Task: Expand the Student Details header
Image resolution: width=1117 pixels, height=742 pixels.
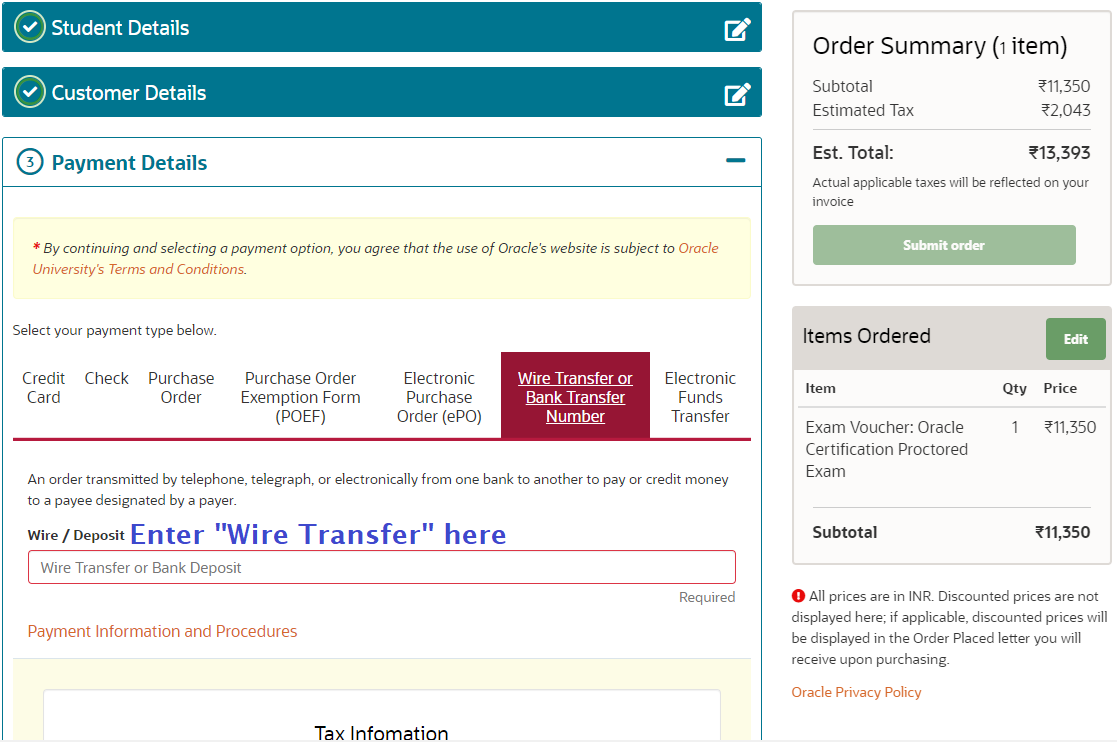Action: [x=382, y=27]
